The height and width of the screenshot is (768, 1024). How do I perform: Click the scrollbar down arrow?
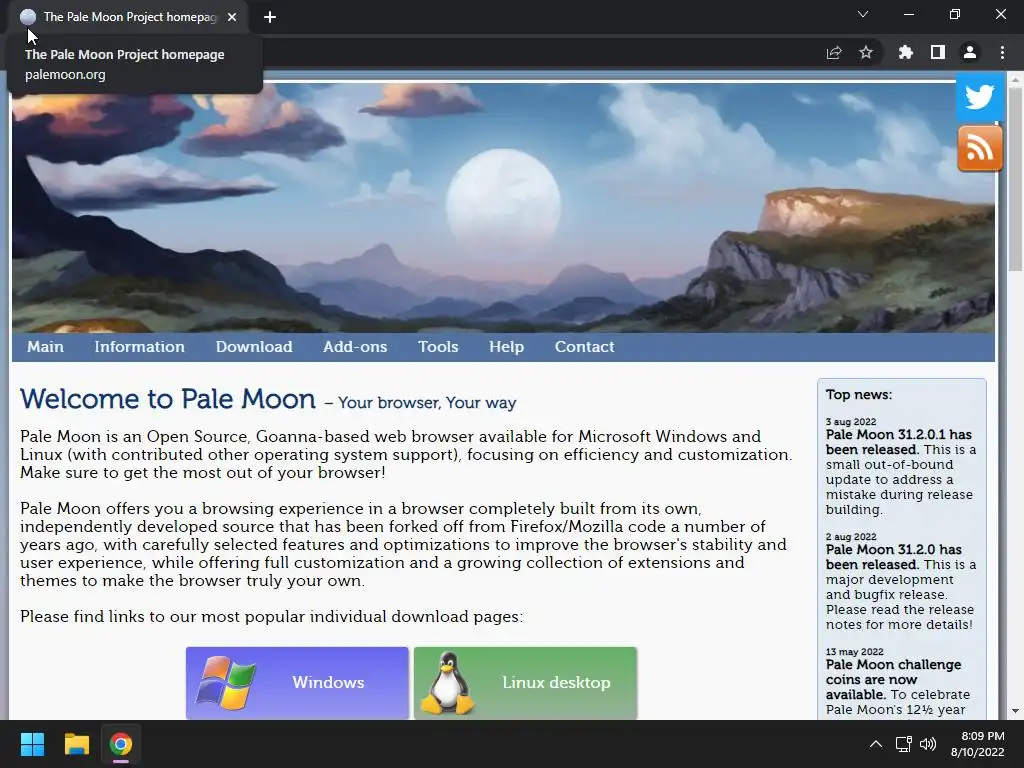pos(1015,711)
